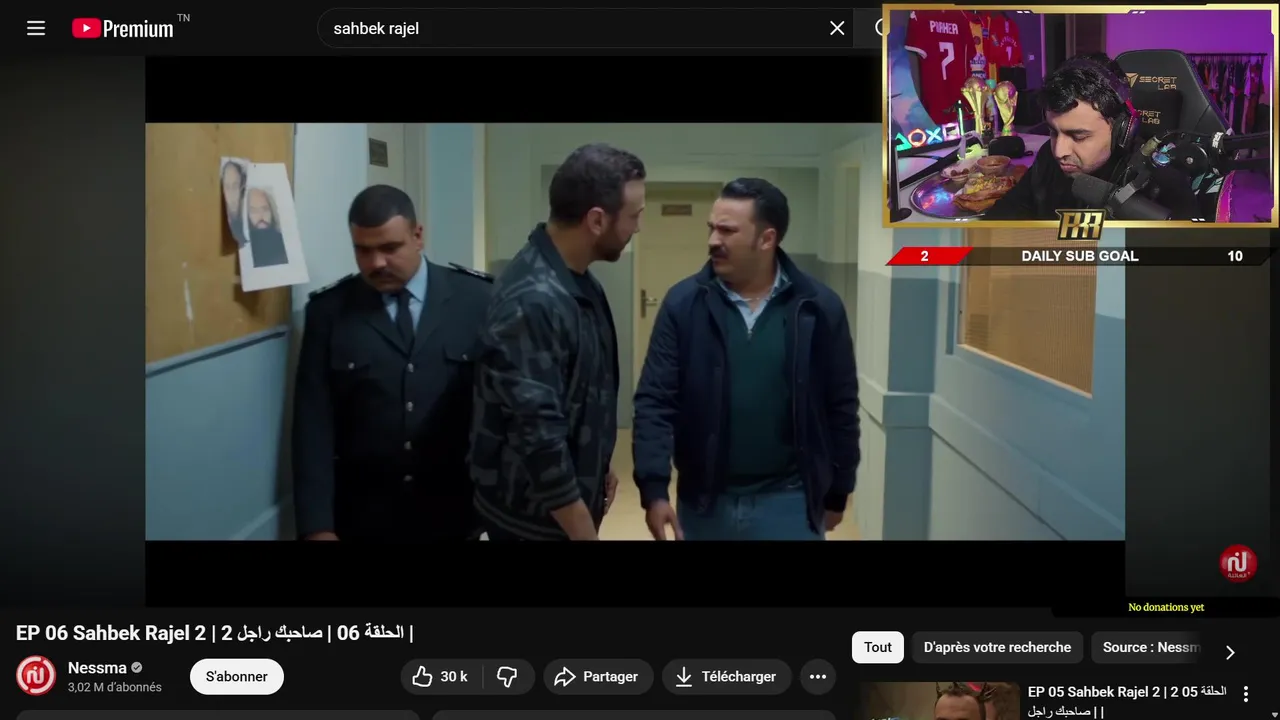Open Nessma channel name link
Viewport: 1280px width, 720px height.
click(x=97, y=667)
